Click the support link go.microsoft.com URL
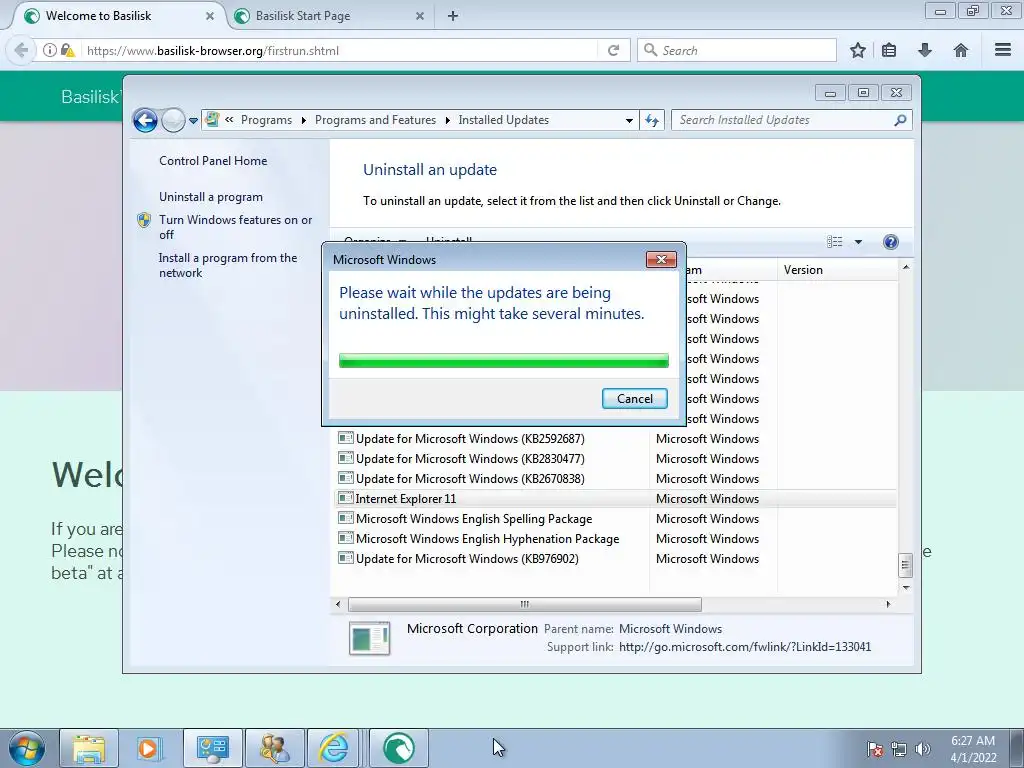The image size is (1024, 768). (x=744, y=647)
